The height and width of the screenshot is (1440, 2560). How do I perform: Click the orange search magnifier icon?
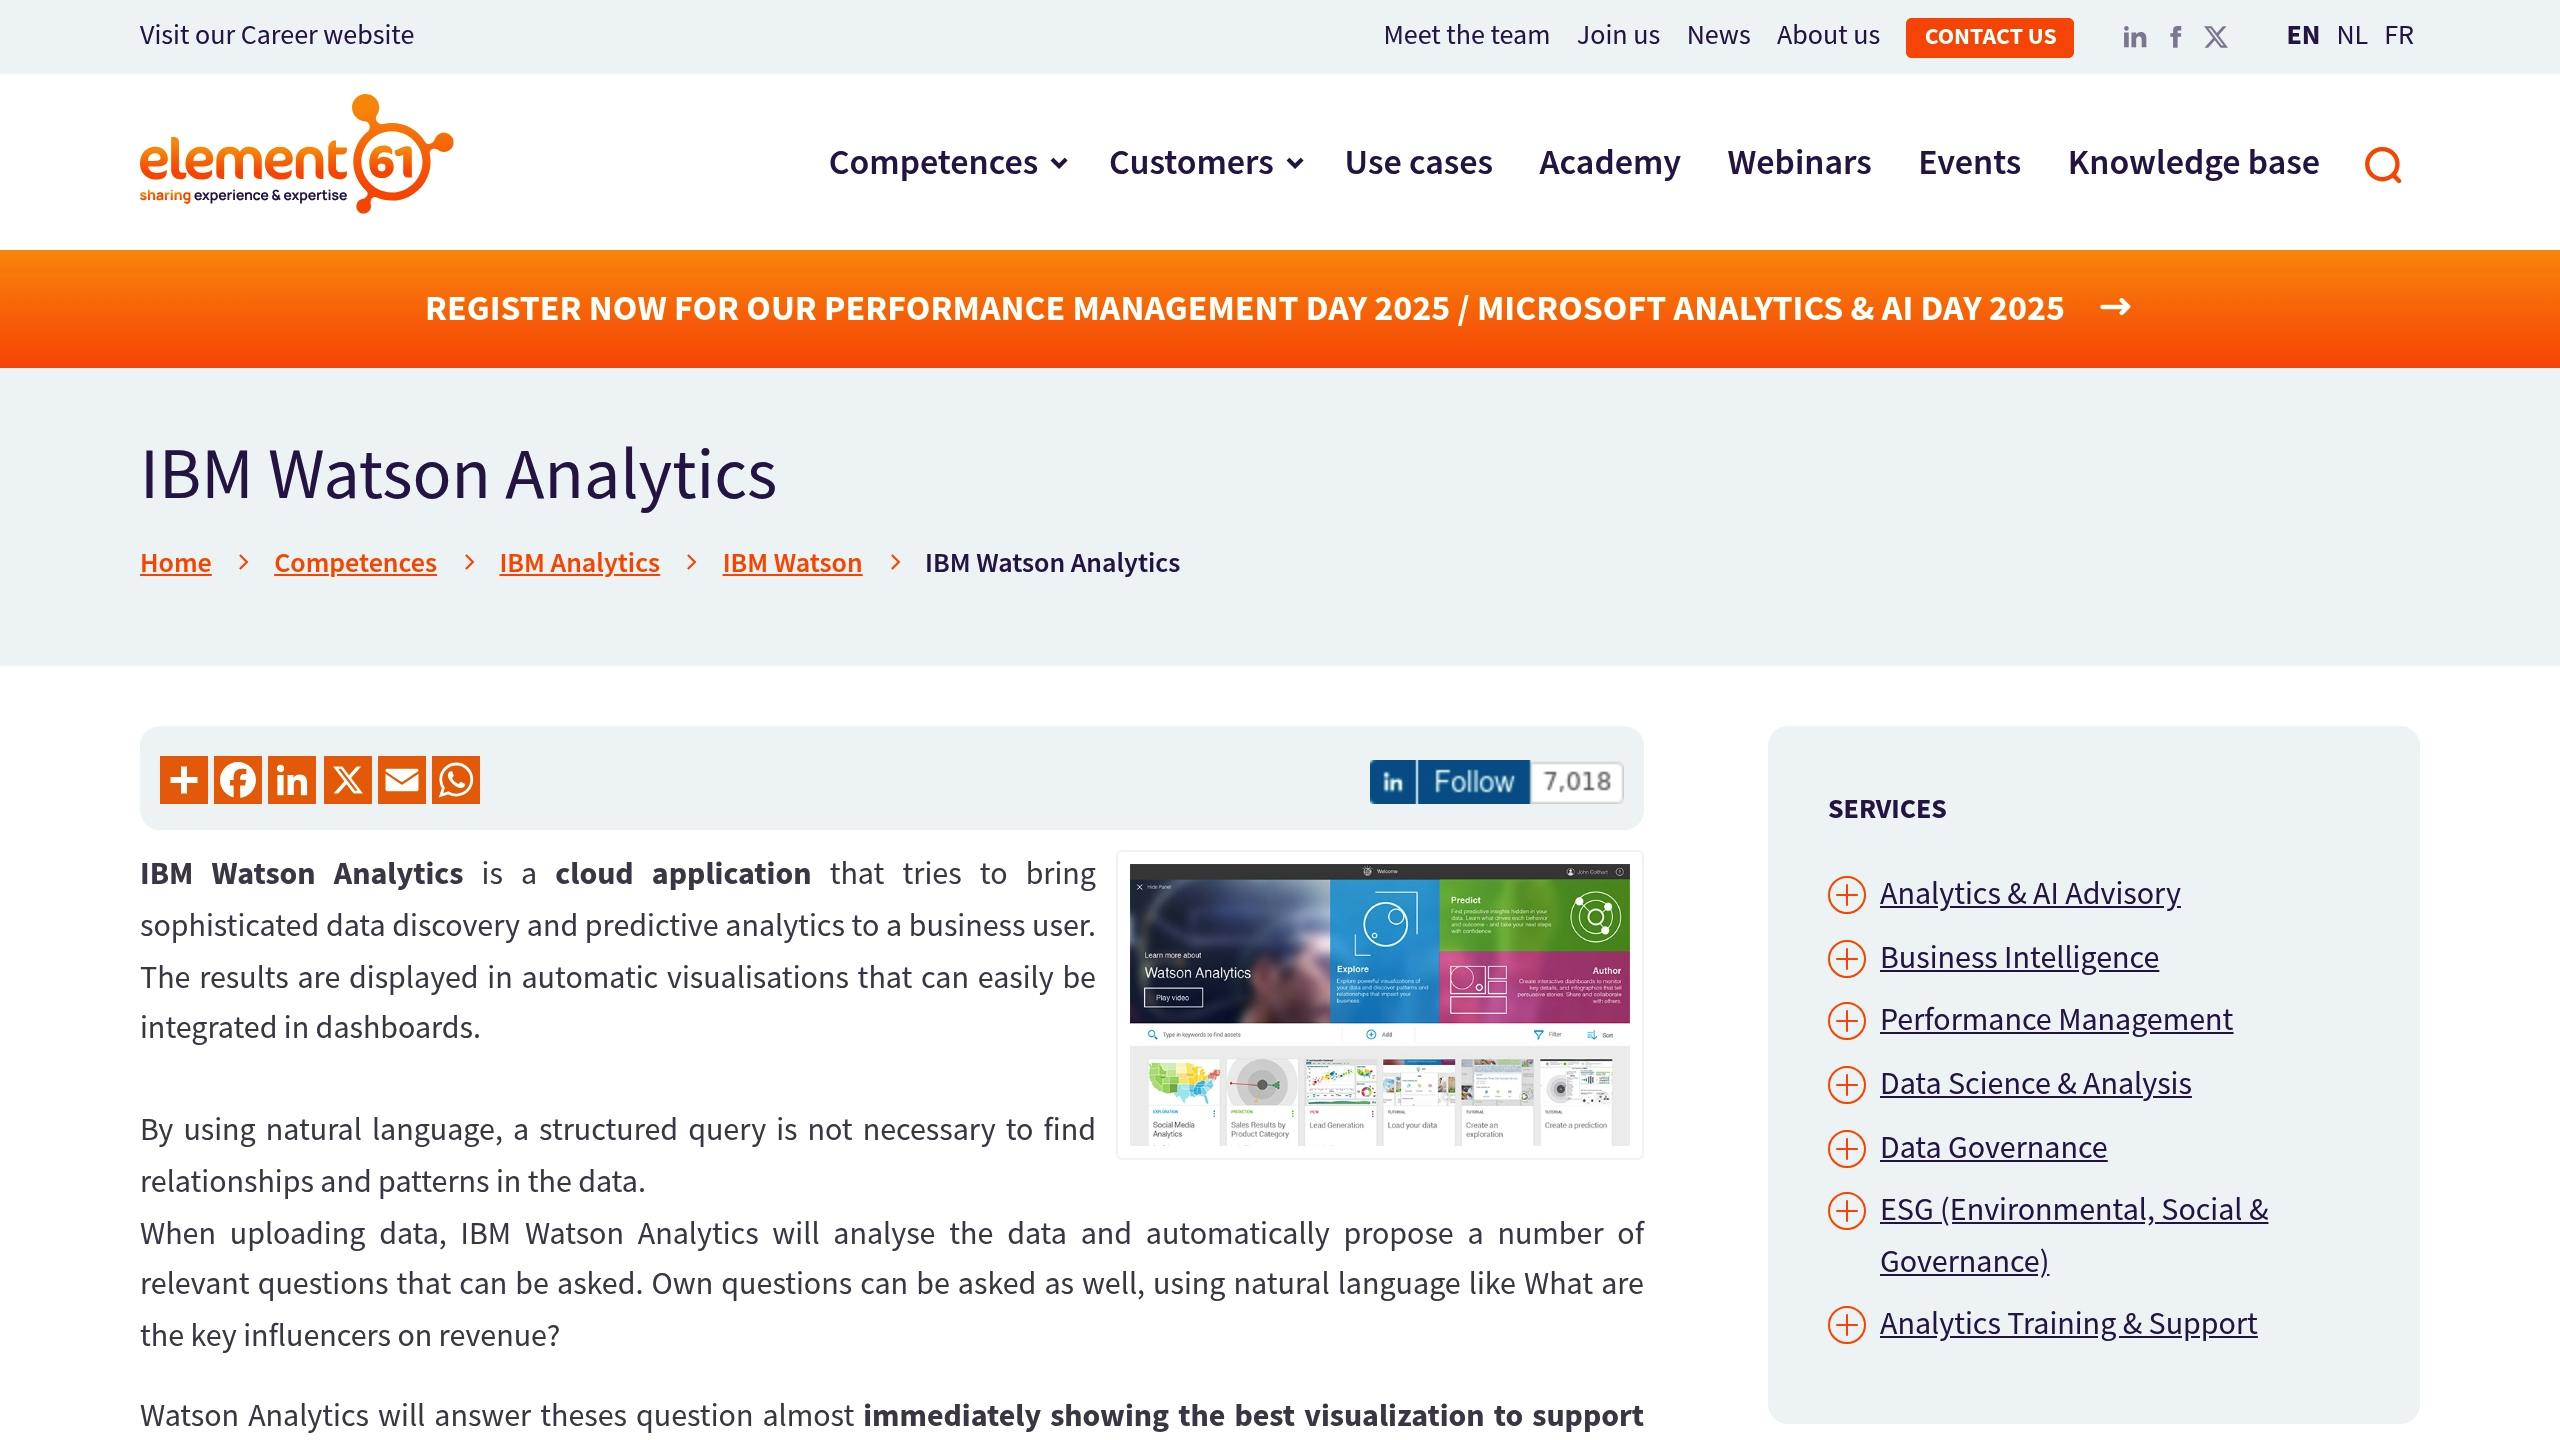(2383, 165)
